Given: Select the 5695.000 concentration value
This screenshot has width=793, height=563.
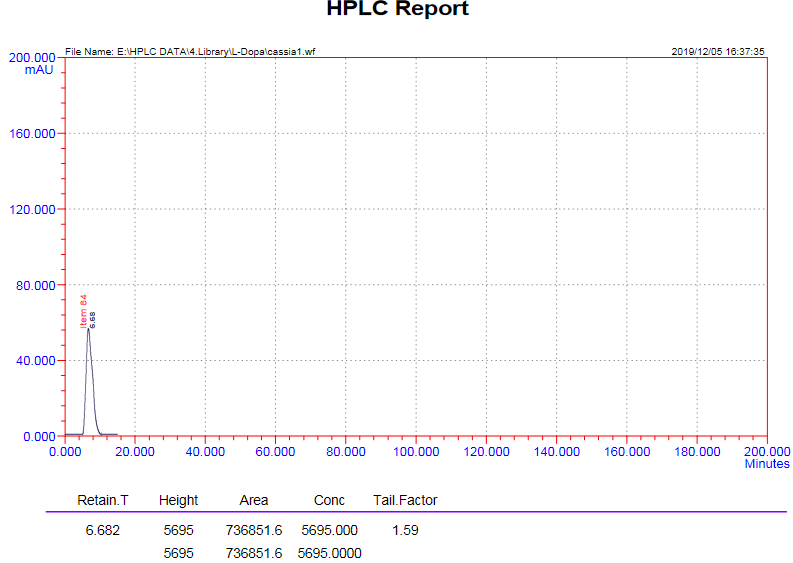Looking at the screenshot, I should click(x=329, y=530).
